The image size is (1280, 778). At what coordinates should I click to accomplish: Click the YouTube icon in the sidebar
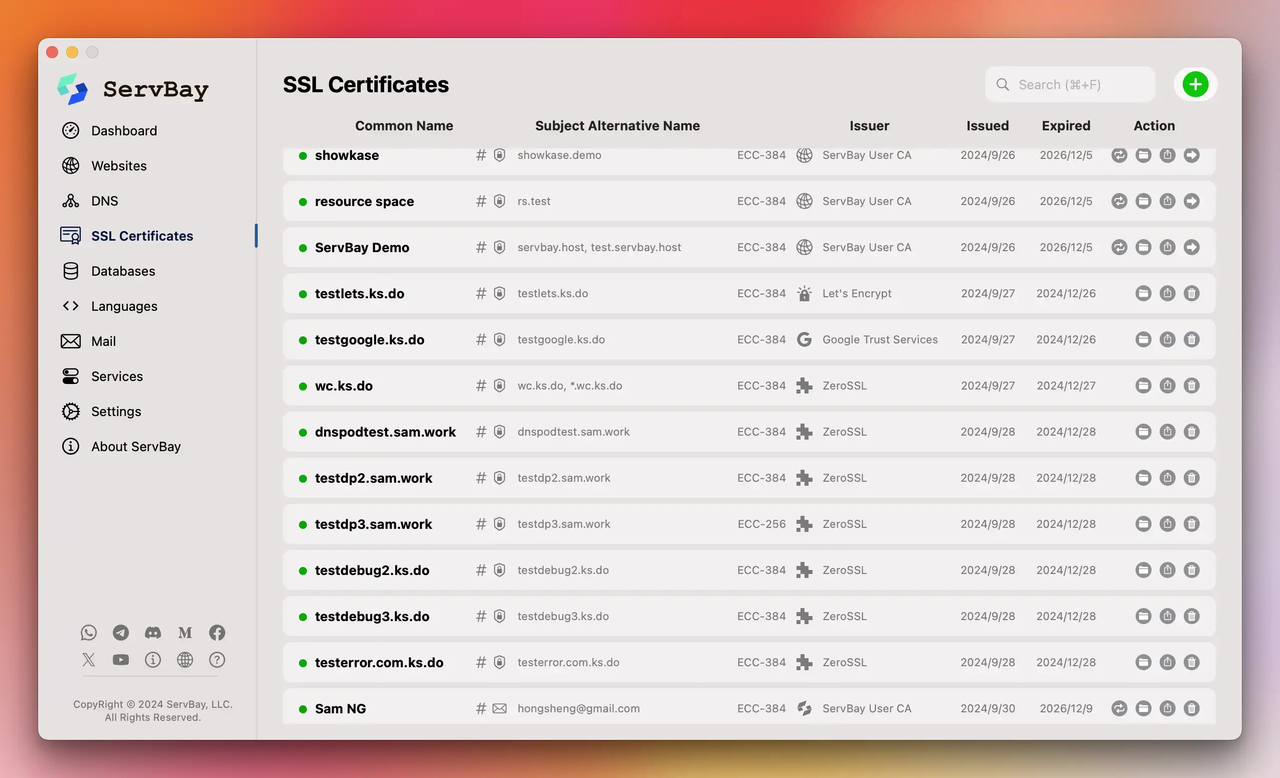coord(120,660)
